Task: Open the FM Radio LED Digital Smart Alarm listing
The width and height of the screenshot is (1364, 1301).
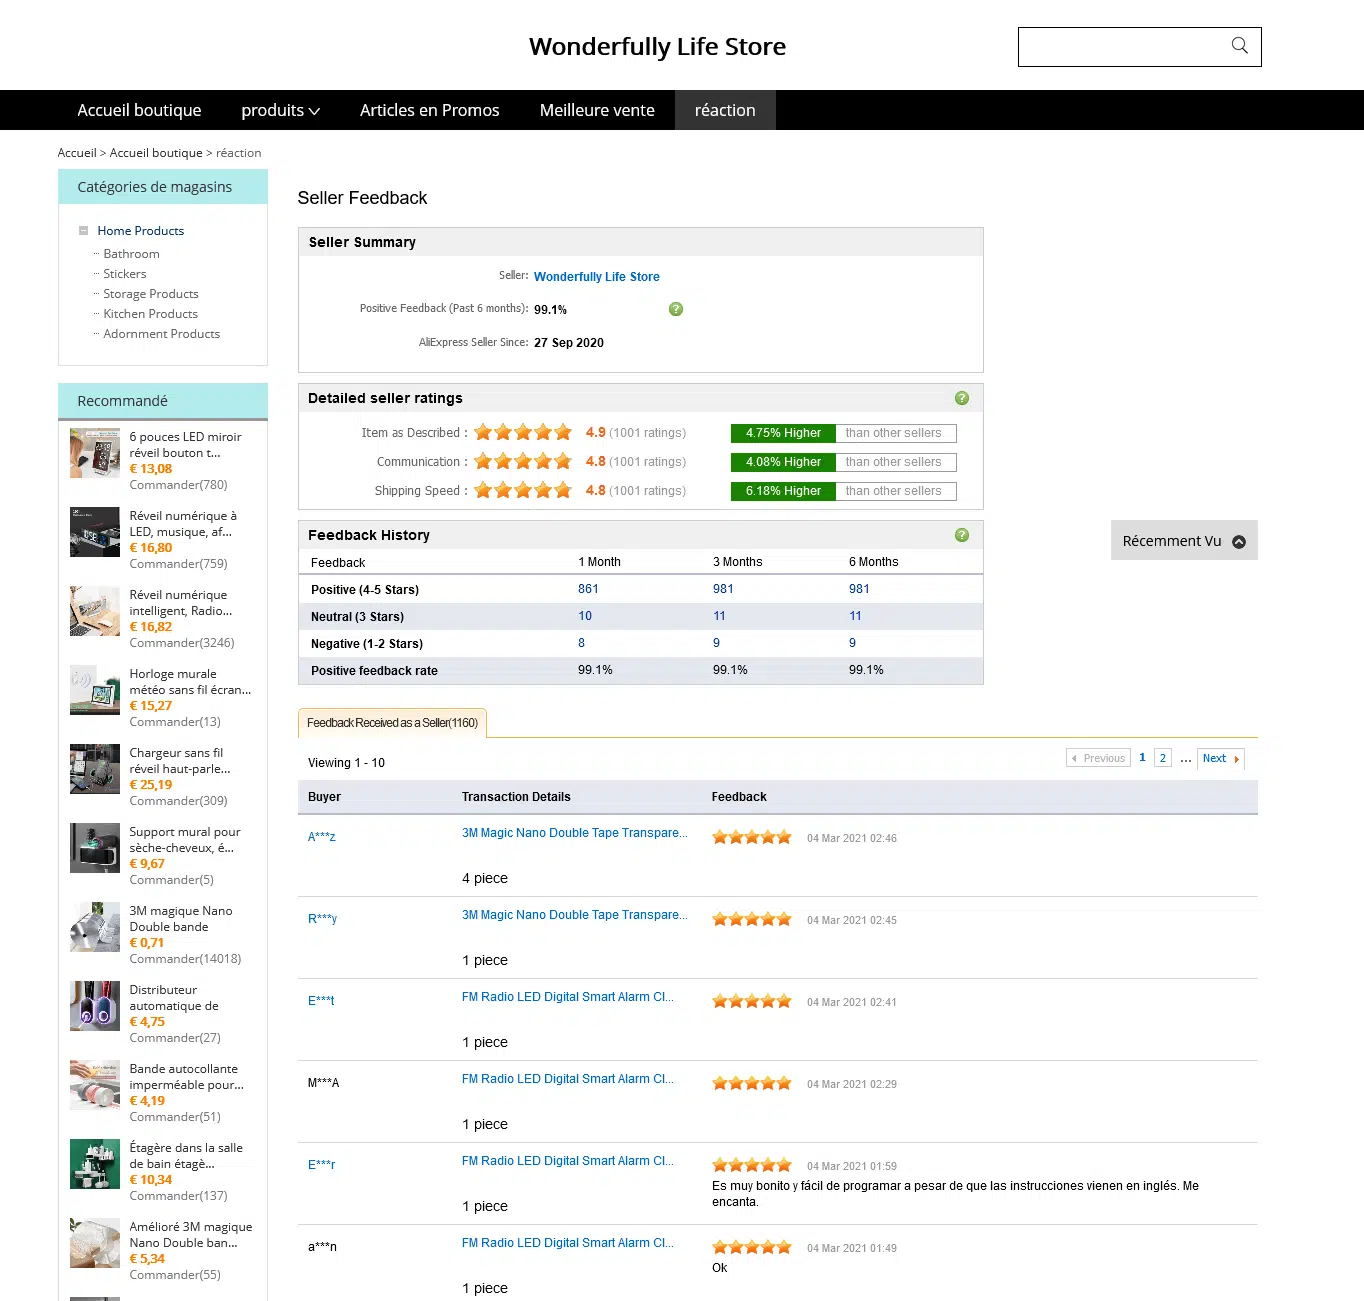Action: [567, 997]
